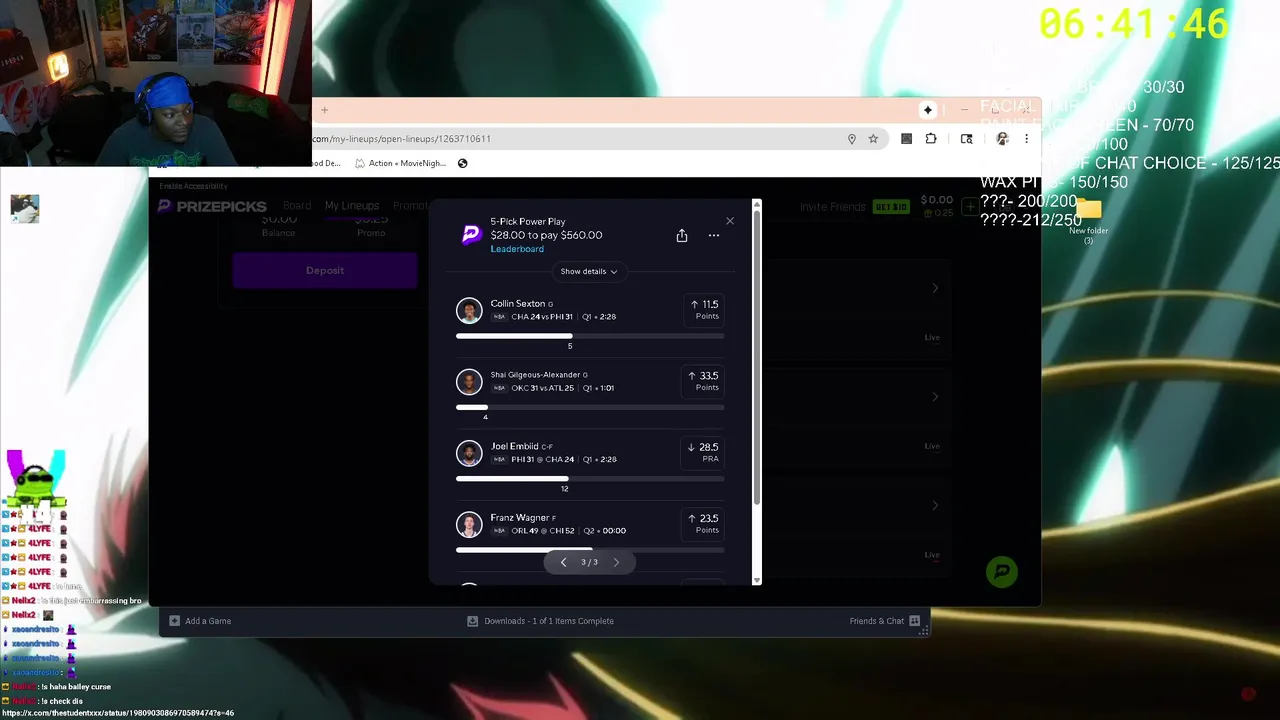
Task: Open Friends & Chat in Steam window
Action: coord(885,621)
